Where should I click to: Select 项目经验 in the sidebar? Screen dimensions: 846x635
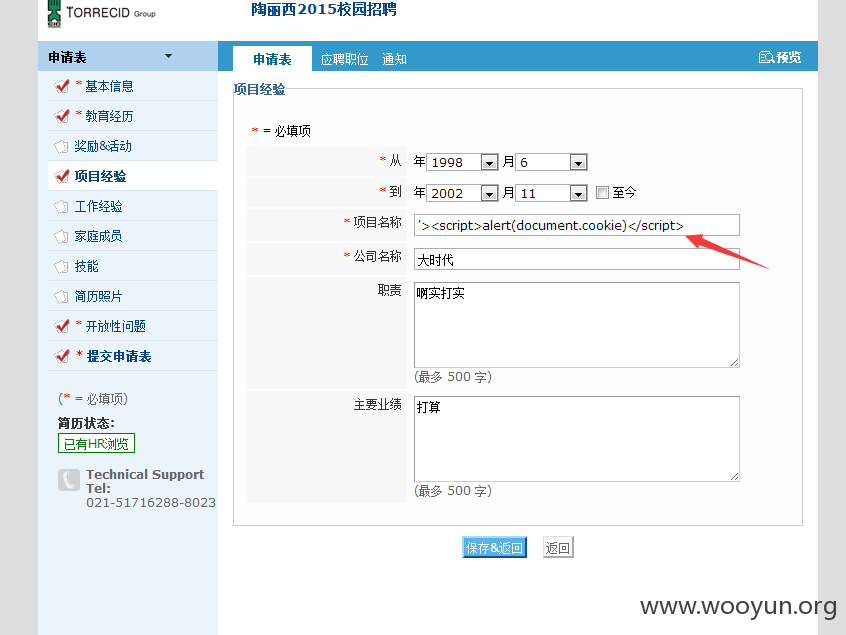click(x=100, y=176)
